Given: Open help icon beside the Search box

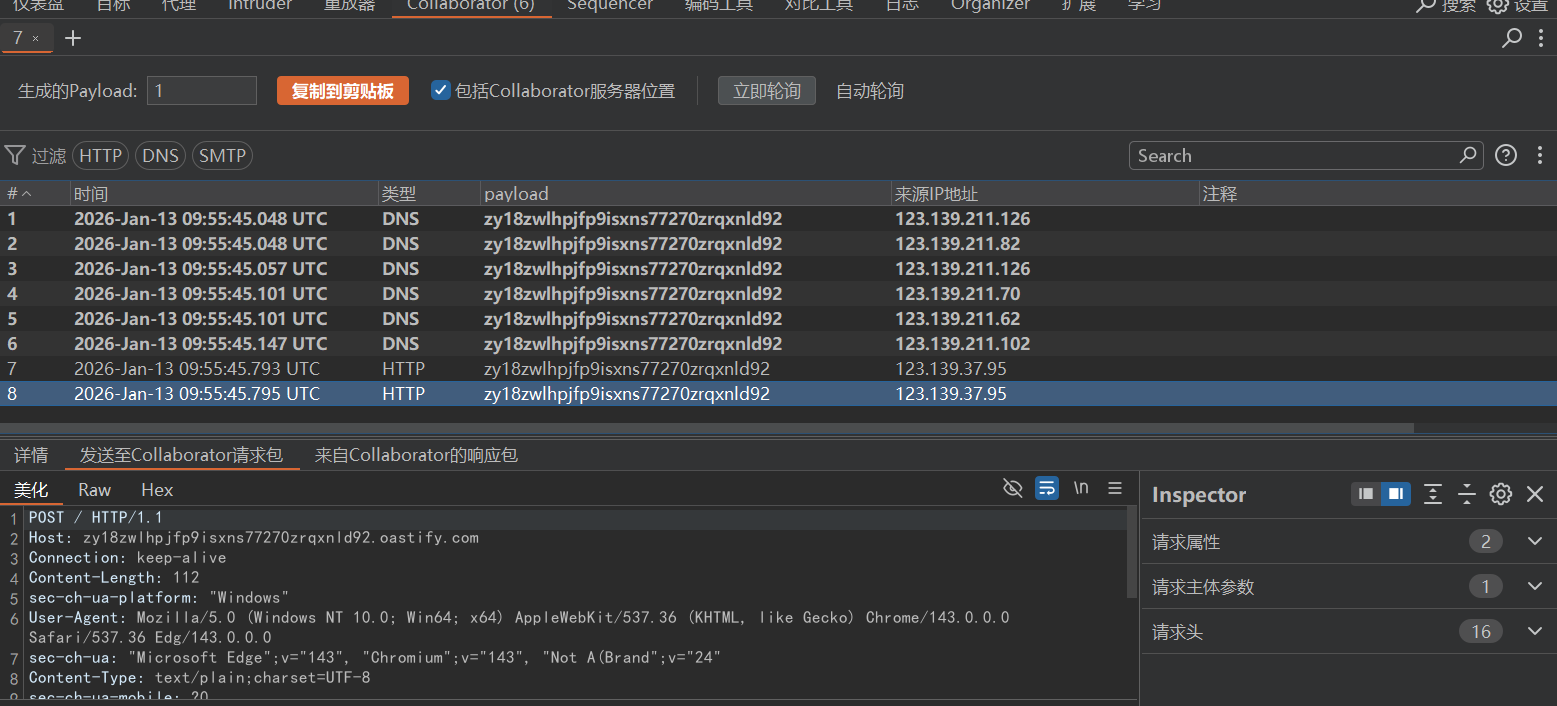Looking at the screenshot, I should pyautogui.click(x=1506, y=155).
